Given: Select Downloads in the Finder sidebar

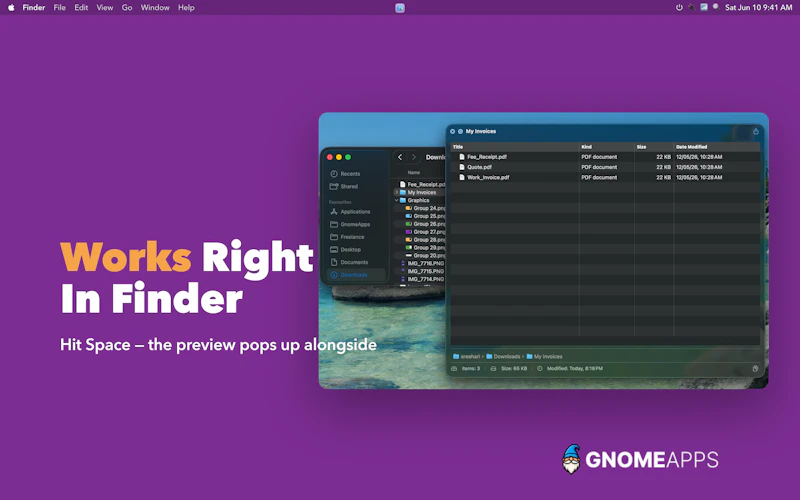Looking at the screenshot, I should (x=356, y=275).
